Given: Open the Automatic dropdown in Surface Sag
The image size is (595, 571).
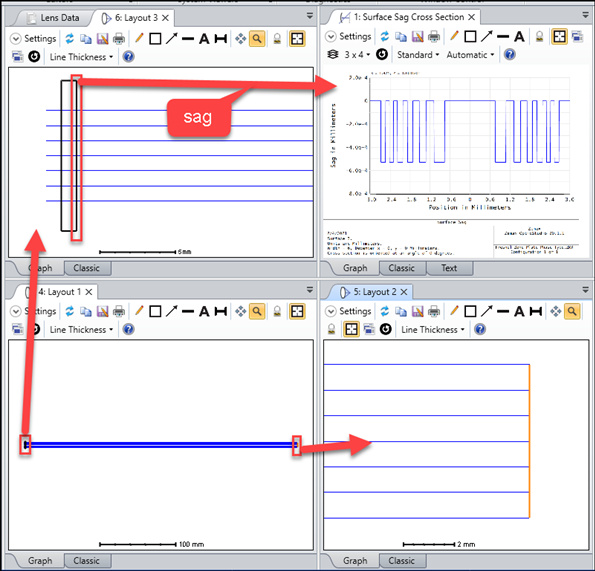Looking at the screenshot, I should click(x=470, y=55).
